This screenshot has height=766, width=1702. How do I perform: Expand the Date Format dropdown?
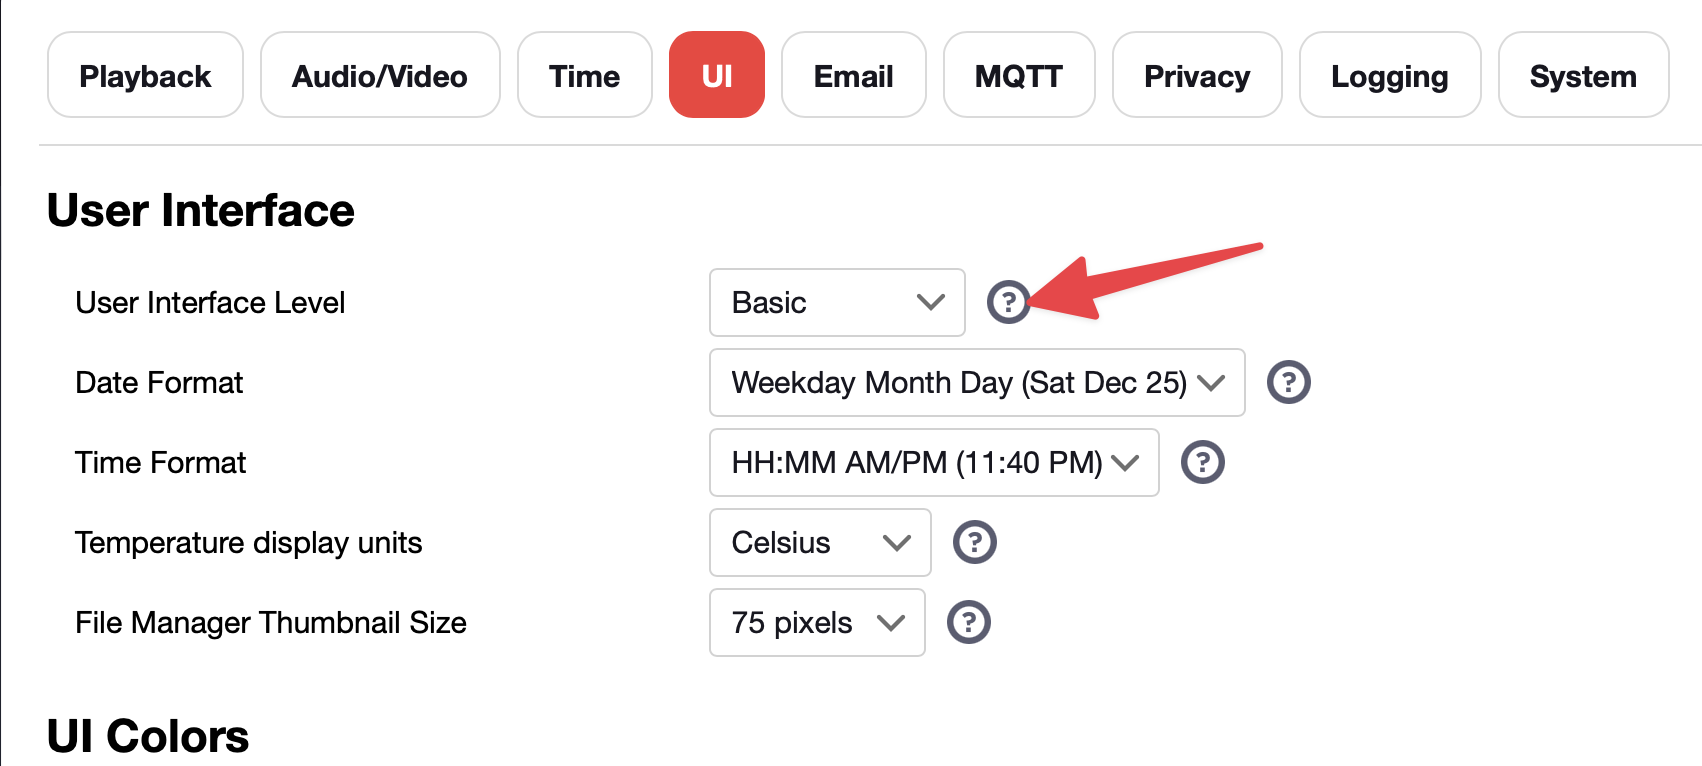click(977, 382)
